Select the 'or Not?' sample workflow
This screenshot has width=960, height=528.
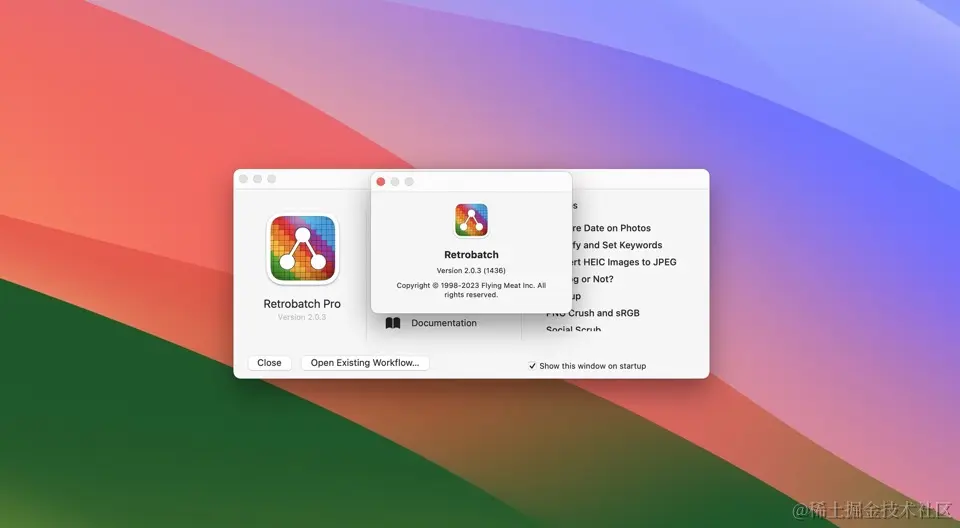(x=593, y=279)
